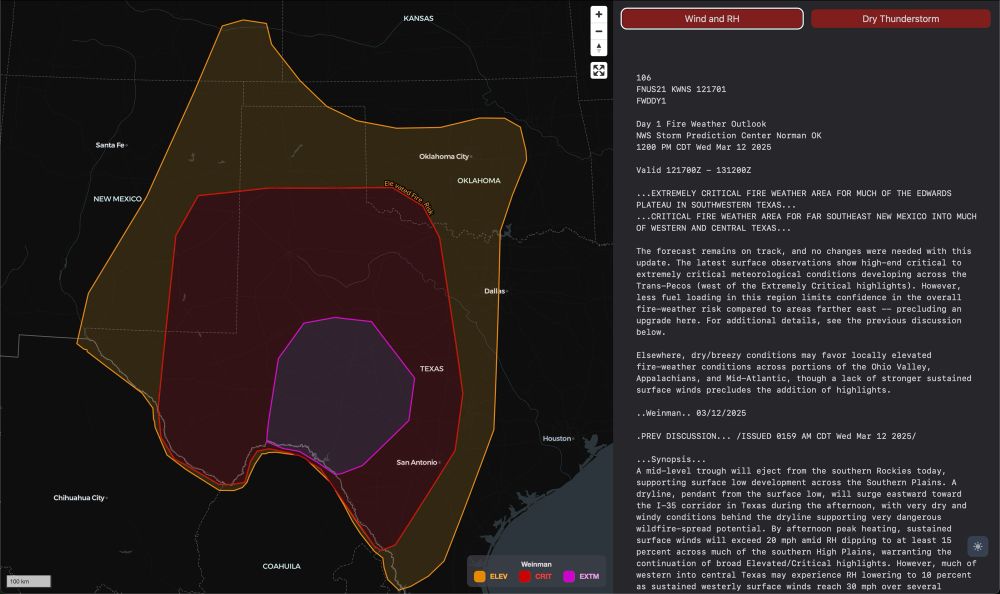Click '1200 PM CDT Wed Mar 12 2025' line

pyautogui.click(x=703, y=147)
